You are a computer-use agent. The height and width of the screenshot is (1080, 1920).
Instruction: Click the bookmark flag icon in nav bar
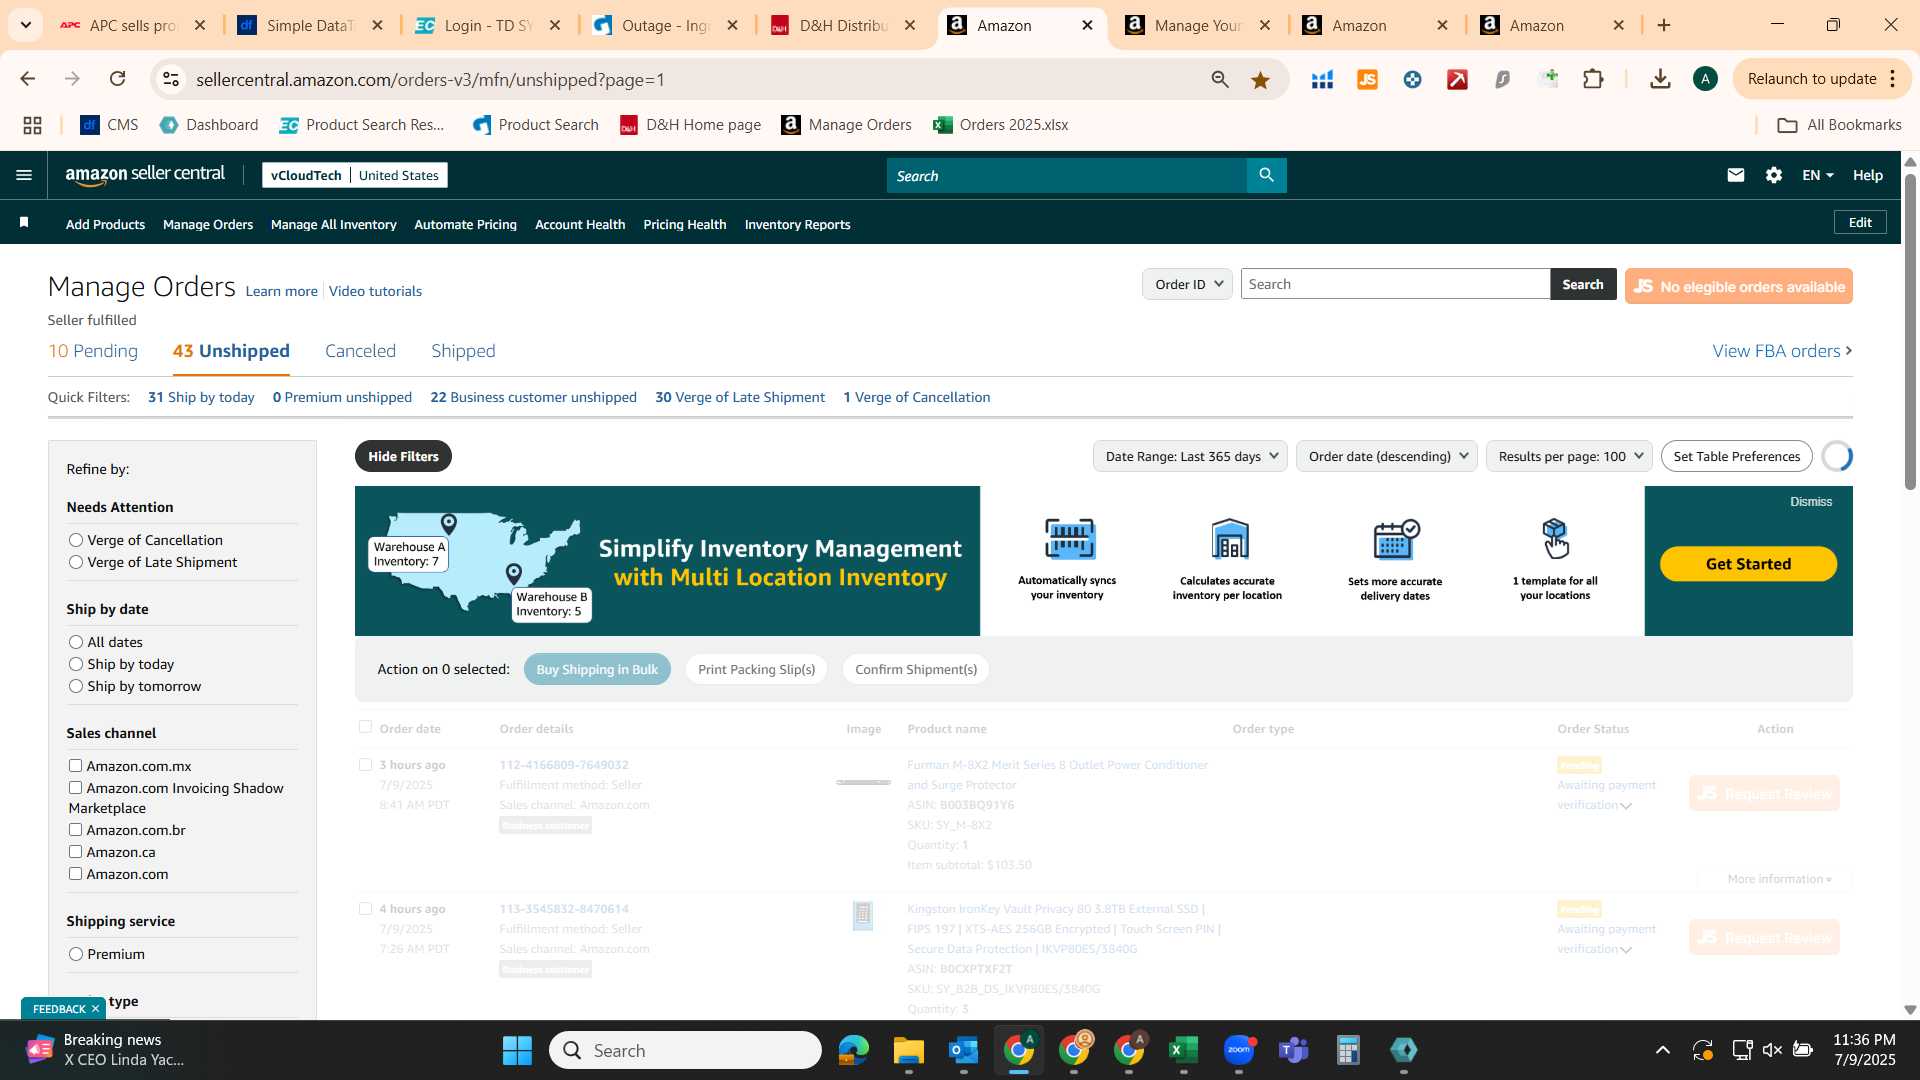[24, 223]
